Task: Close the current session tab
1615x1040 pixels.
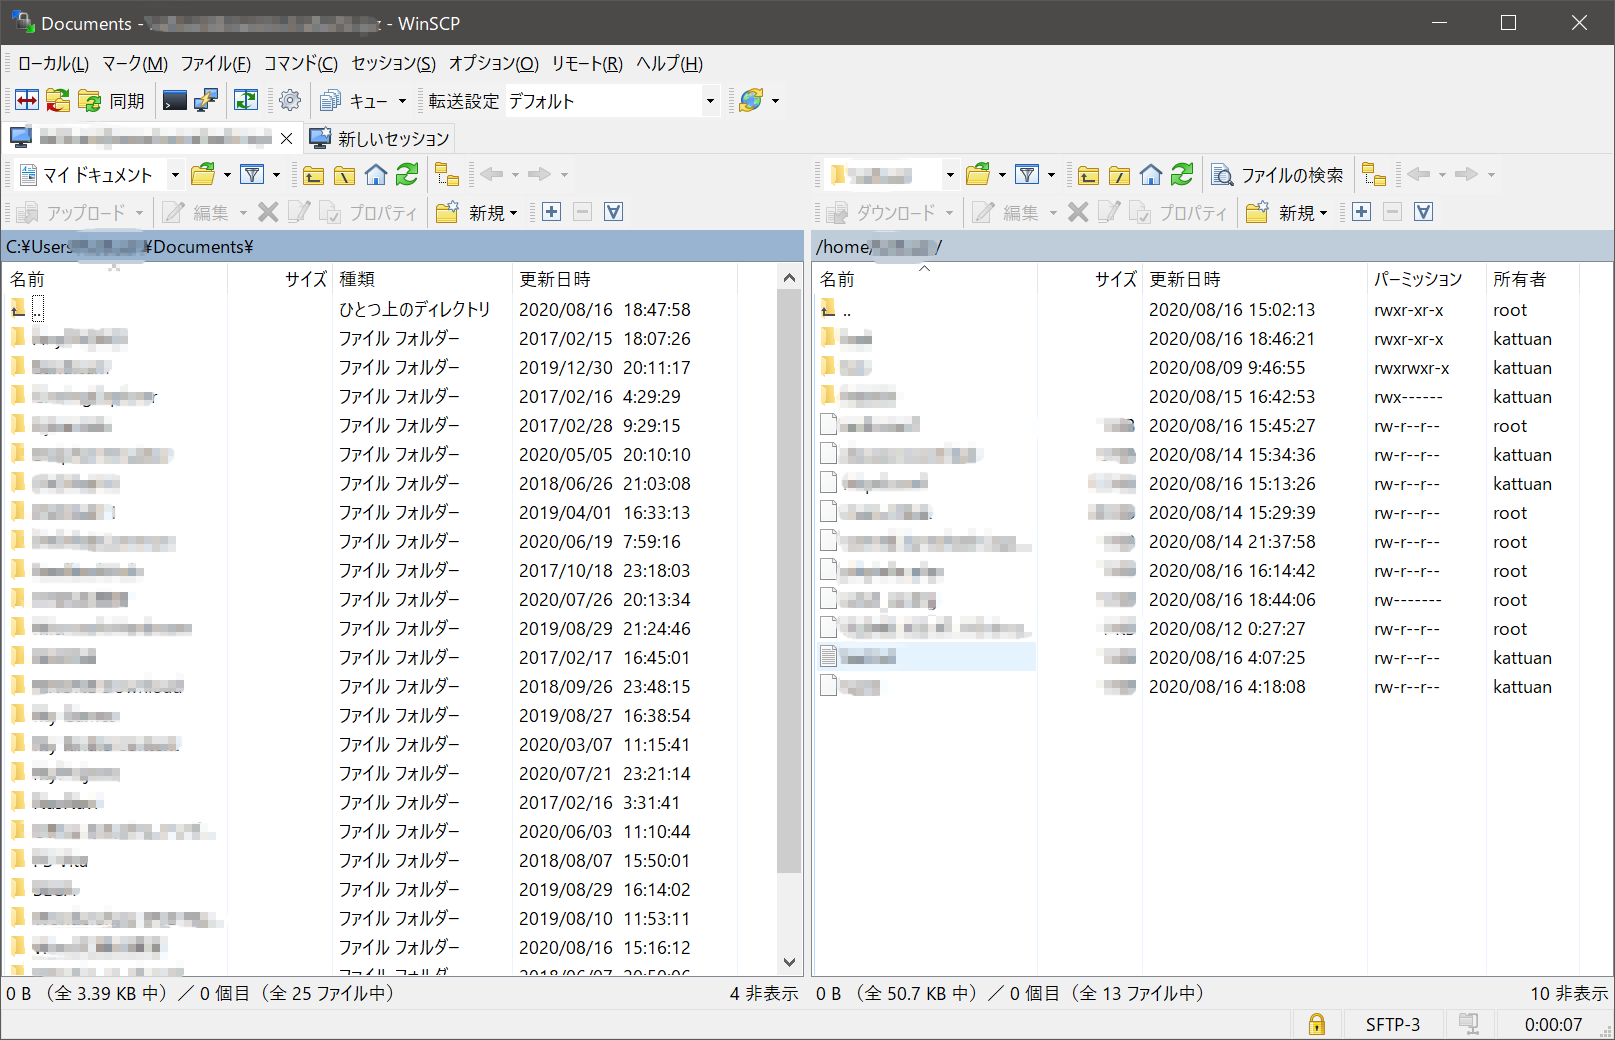Action: pos(286,138)
